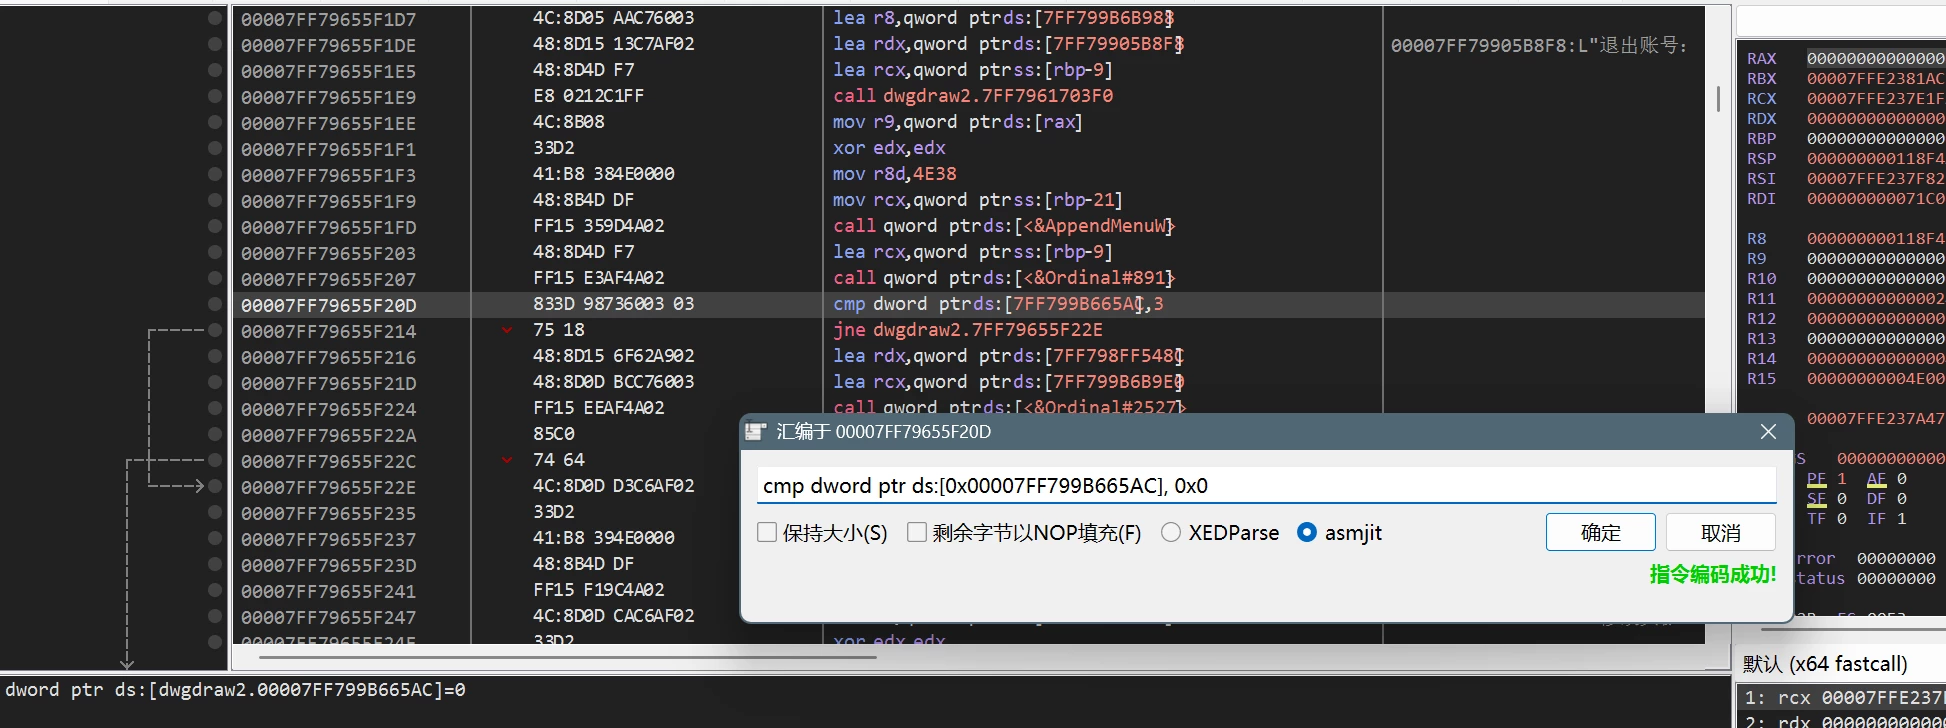
Task: Toggle breakpoint dot at 00007FF79655F1D7
Action: coord(214,18)
